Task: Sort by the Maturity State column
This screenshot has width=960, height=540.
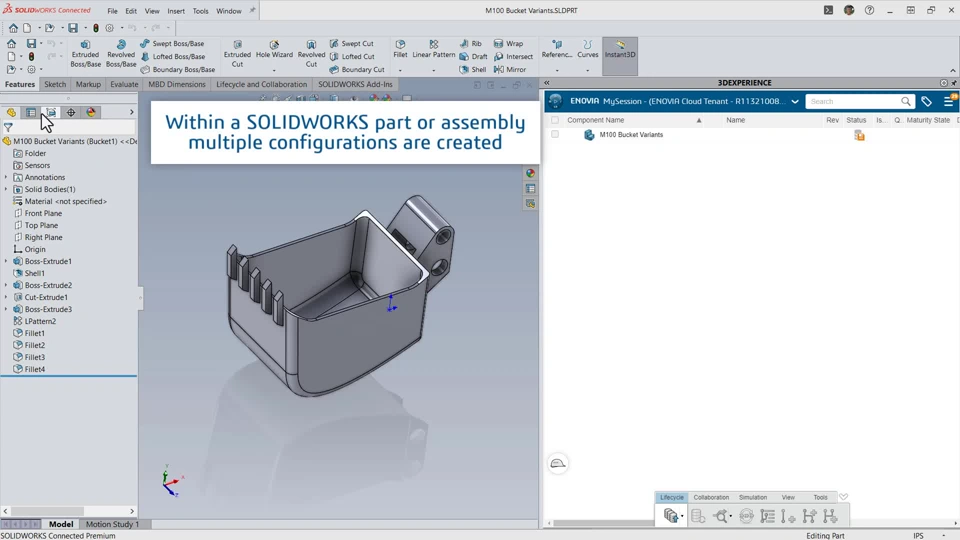Action: pos(928,120)
